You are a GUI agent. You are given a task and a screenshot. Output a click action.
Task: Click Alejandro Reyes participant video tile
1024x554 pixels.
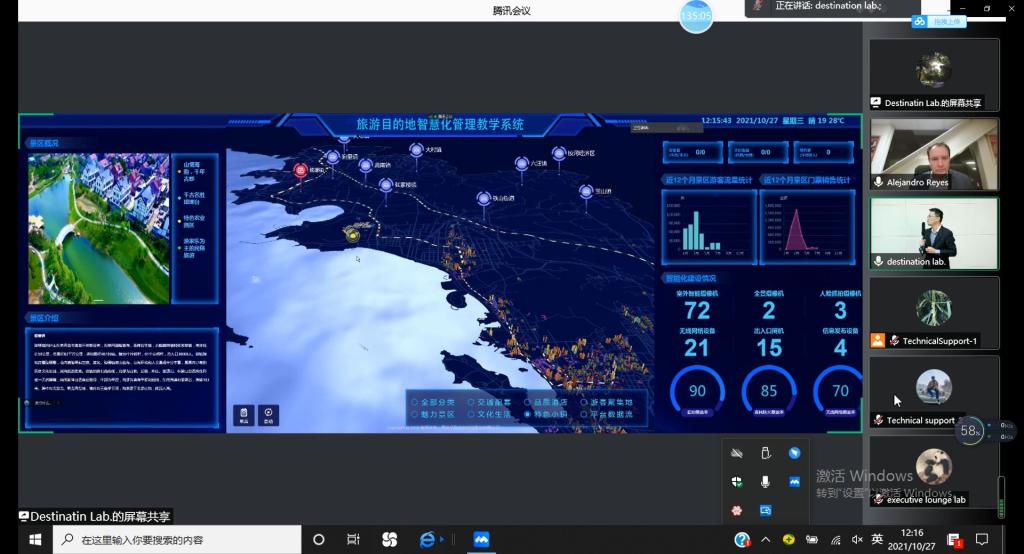(x=934, y=154)
